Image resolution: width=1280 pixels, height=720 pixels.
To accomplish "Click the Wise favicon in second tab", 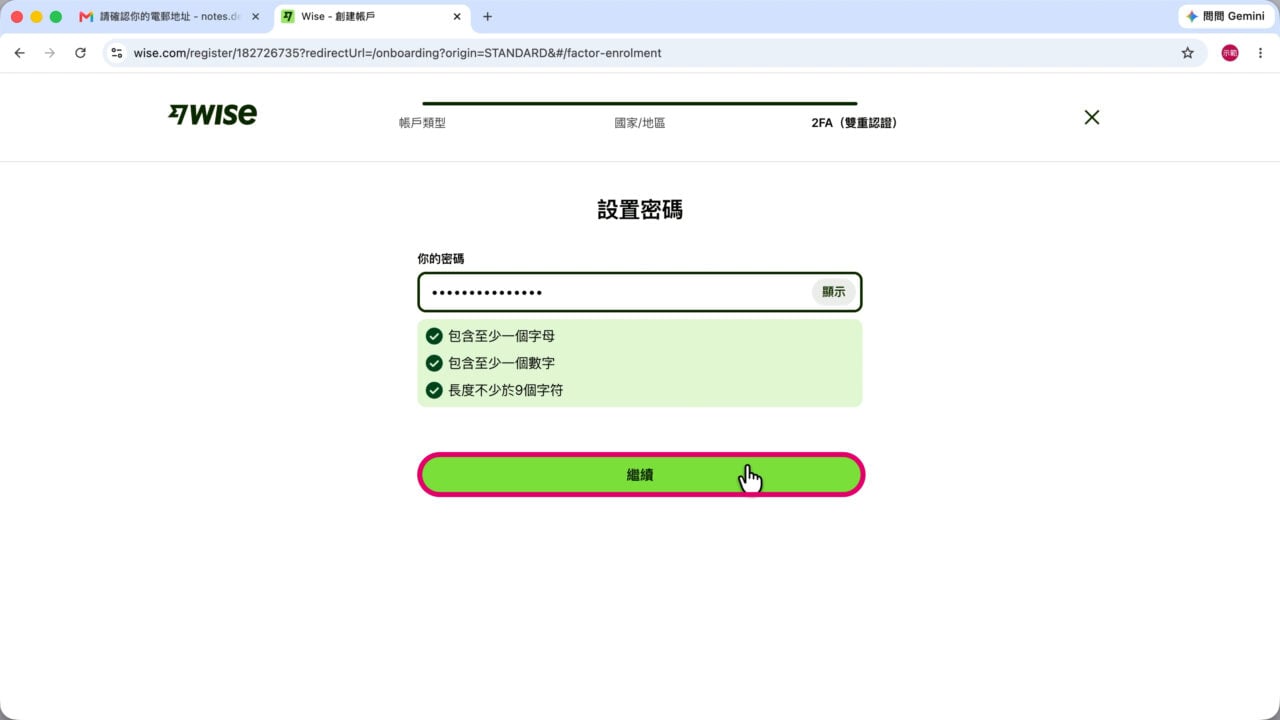I will (x=288, y=17).
